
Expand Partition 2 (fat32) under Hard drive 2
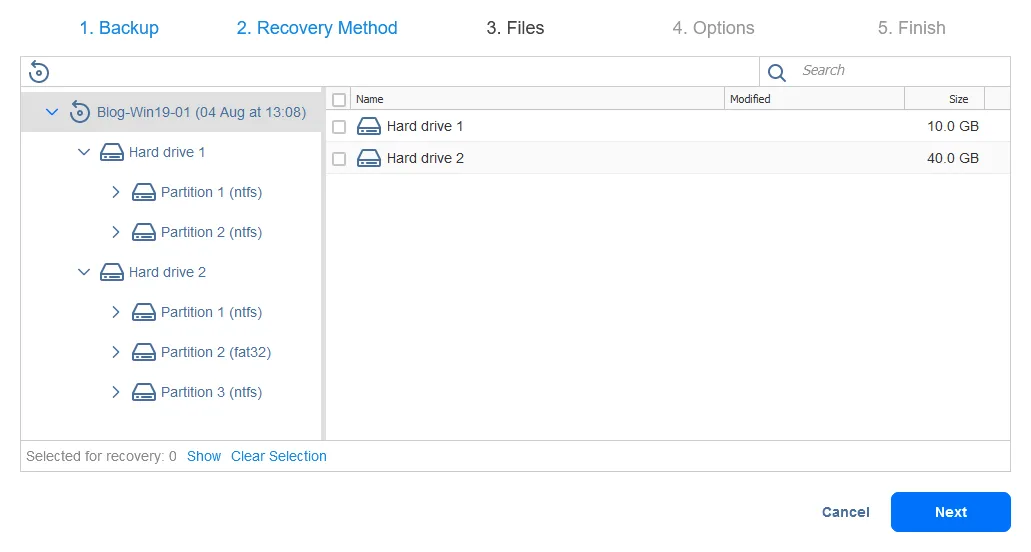click(116, 352)
